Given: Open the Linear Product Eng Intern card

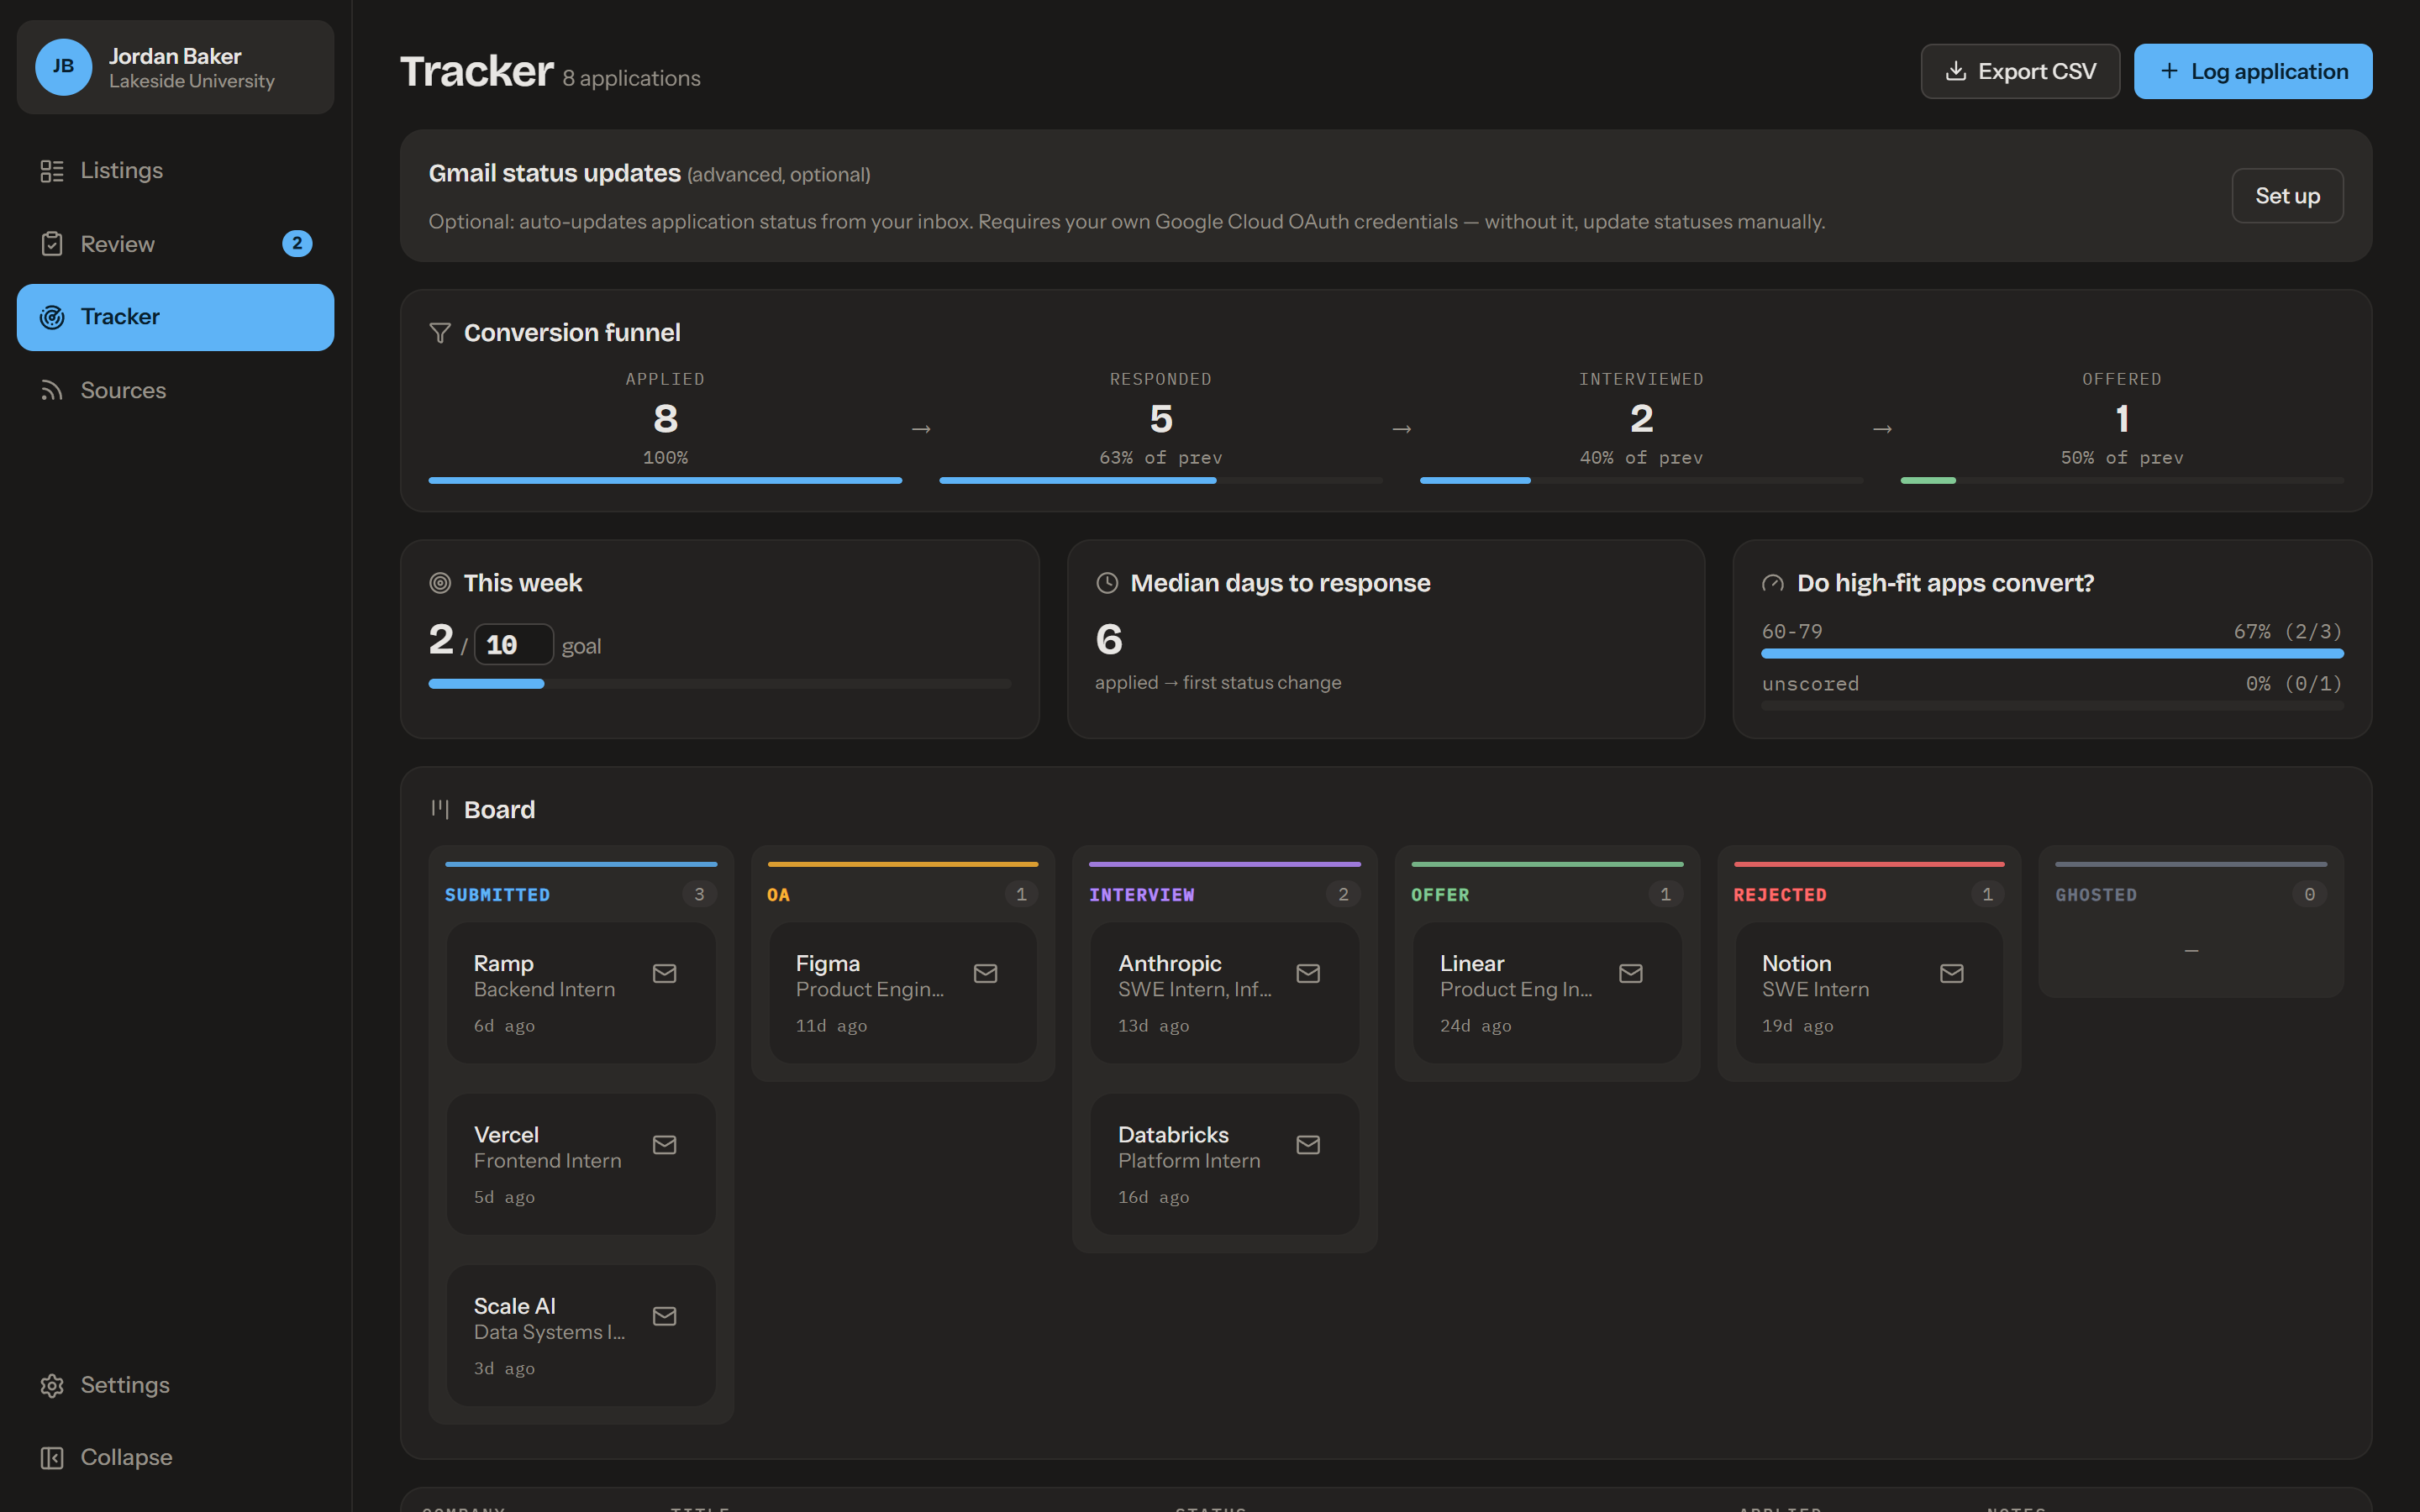Looking at the screenshot, I should 1547,993.
